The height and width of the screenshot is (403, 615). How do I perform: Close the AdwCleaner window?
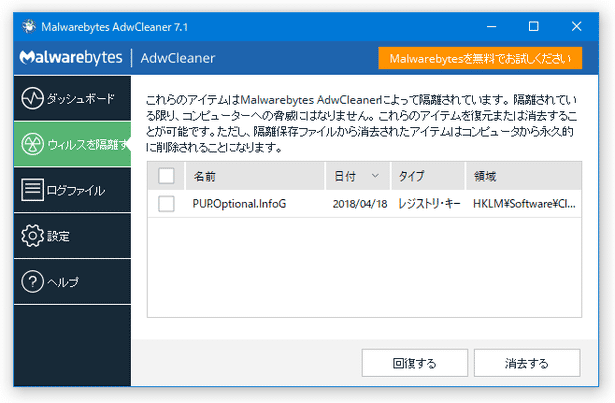point(576,27)
